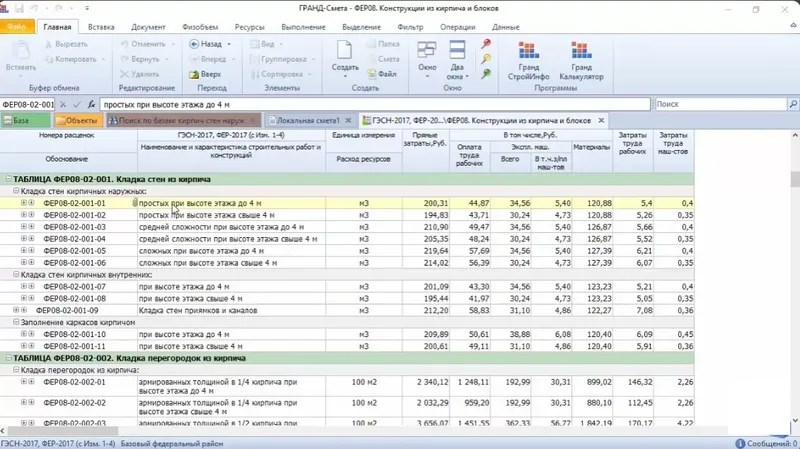Expand row ФЕР08-02-001-09 first plus
The height and width of the screenshot is (449, 800).
pyautogui.click(x=16, y=310)
